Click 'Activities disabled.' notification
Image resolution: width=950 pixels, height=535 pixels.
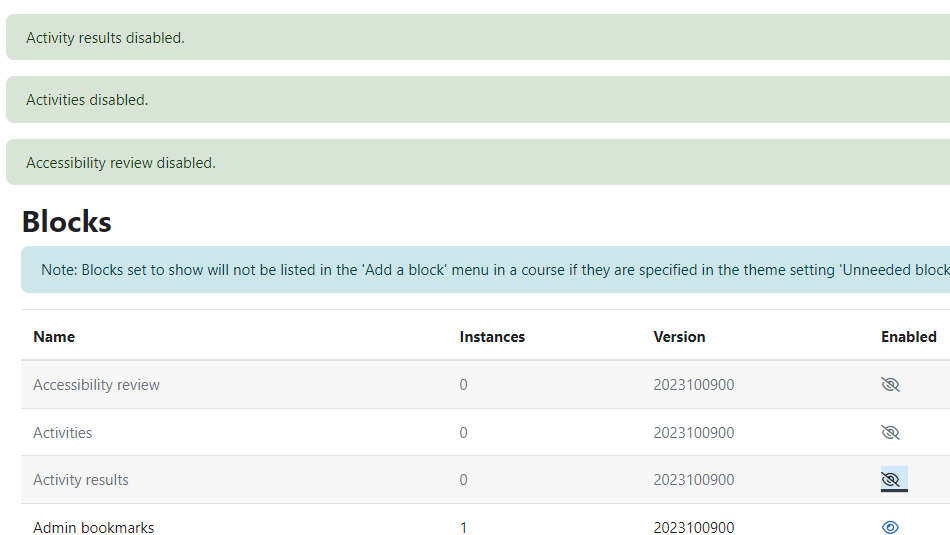(x=478, y=100)
